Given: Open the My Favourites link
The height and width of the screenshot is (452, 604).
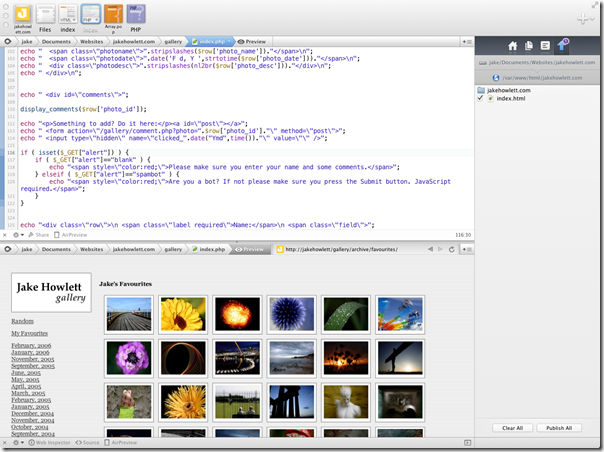Looking at the screenshot, I should [29, 333].
